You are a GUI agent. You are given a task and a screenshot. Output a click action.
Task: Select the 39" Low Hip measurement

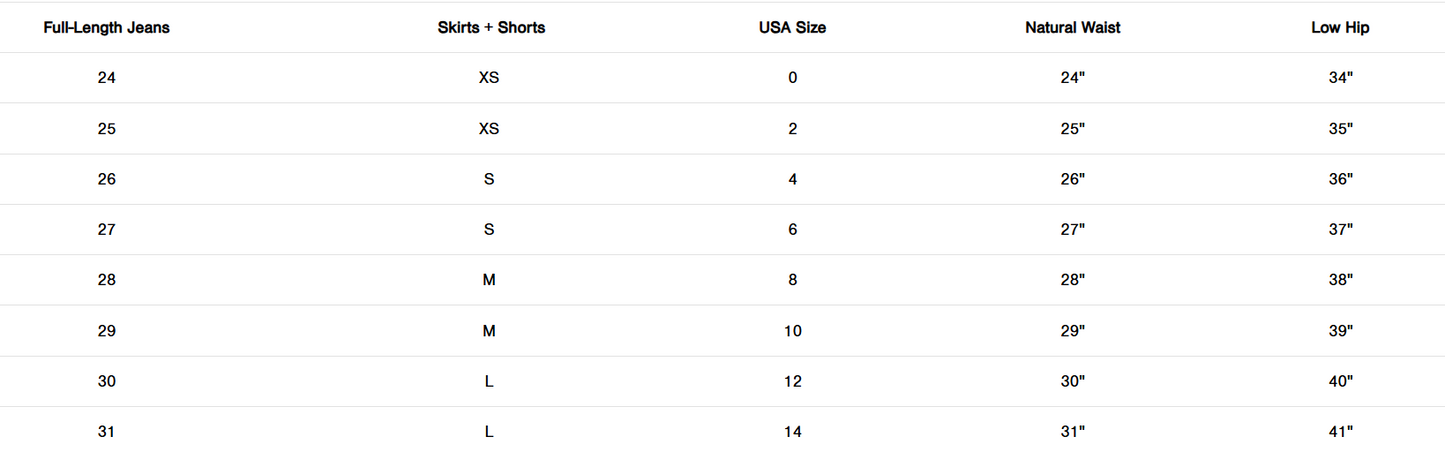click(1340, 331)
